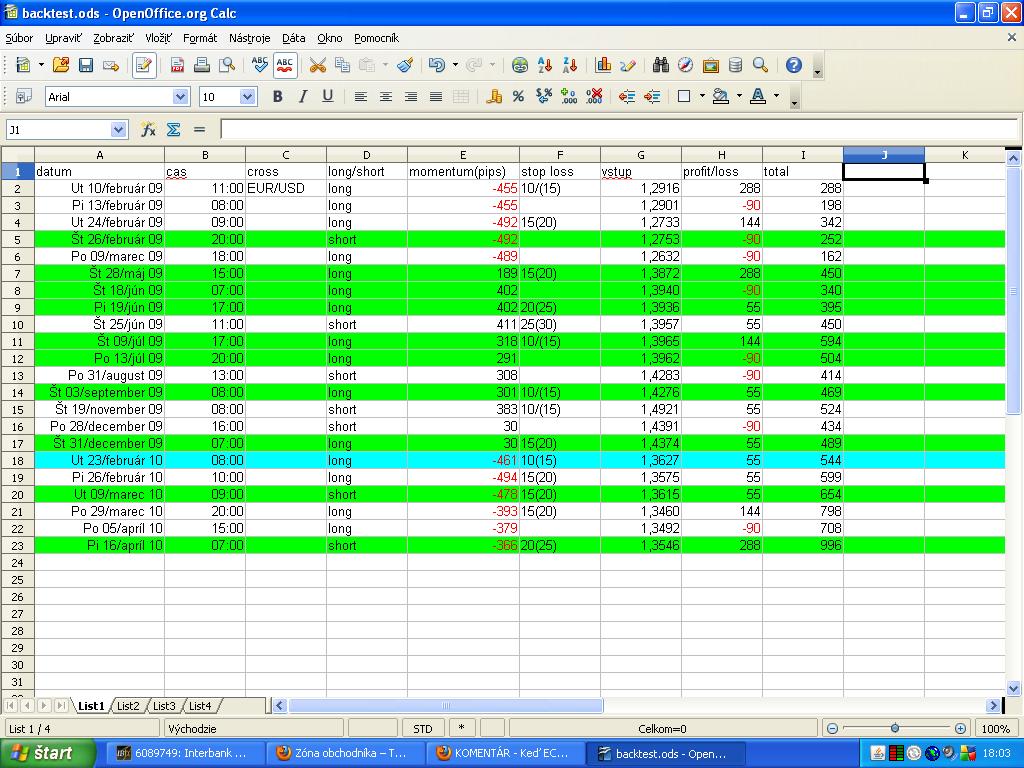Click the Windows Štart button
The height and width of the screenshot is (768, 1024).
tap(47, 753)
